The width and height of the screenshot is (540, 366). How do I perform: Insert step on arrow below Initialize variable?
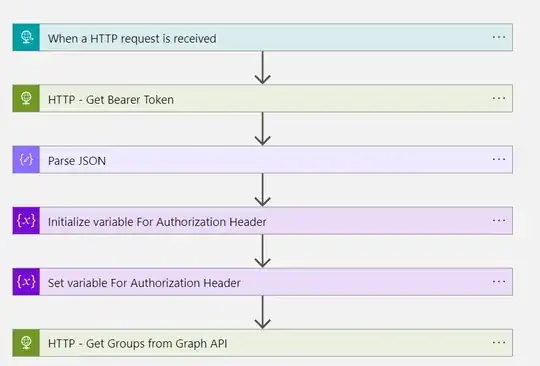[262, 251]
